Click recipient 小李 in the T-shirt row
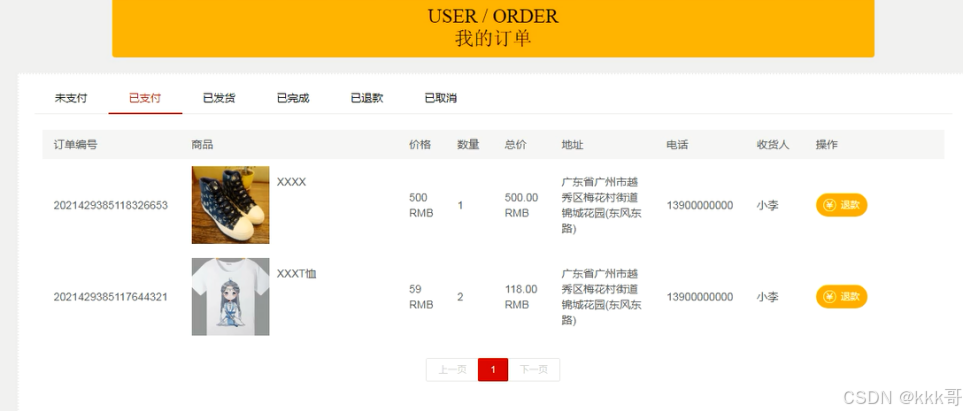This screenshot has width=966, height=415. click(x=768, y=297)
